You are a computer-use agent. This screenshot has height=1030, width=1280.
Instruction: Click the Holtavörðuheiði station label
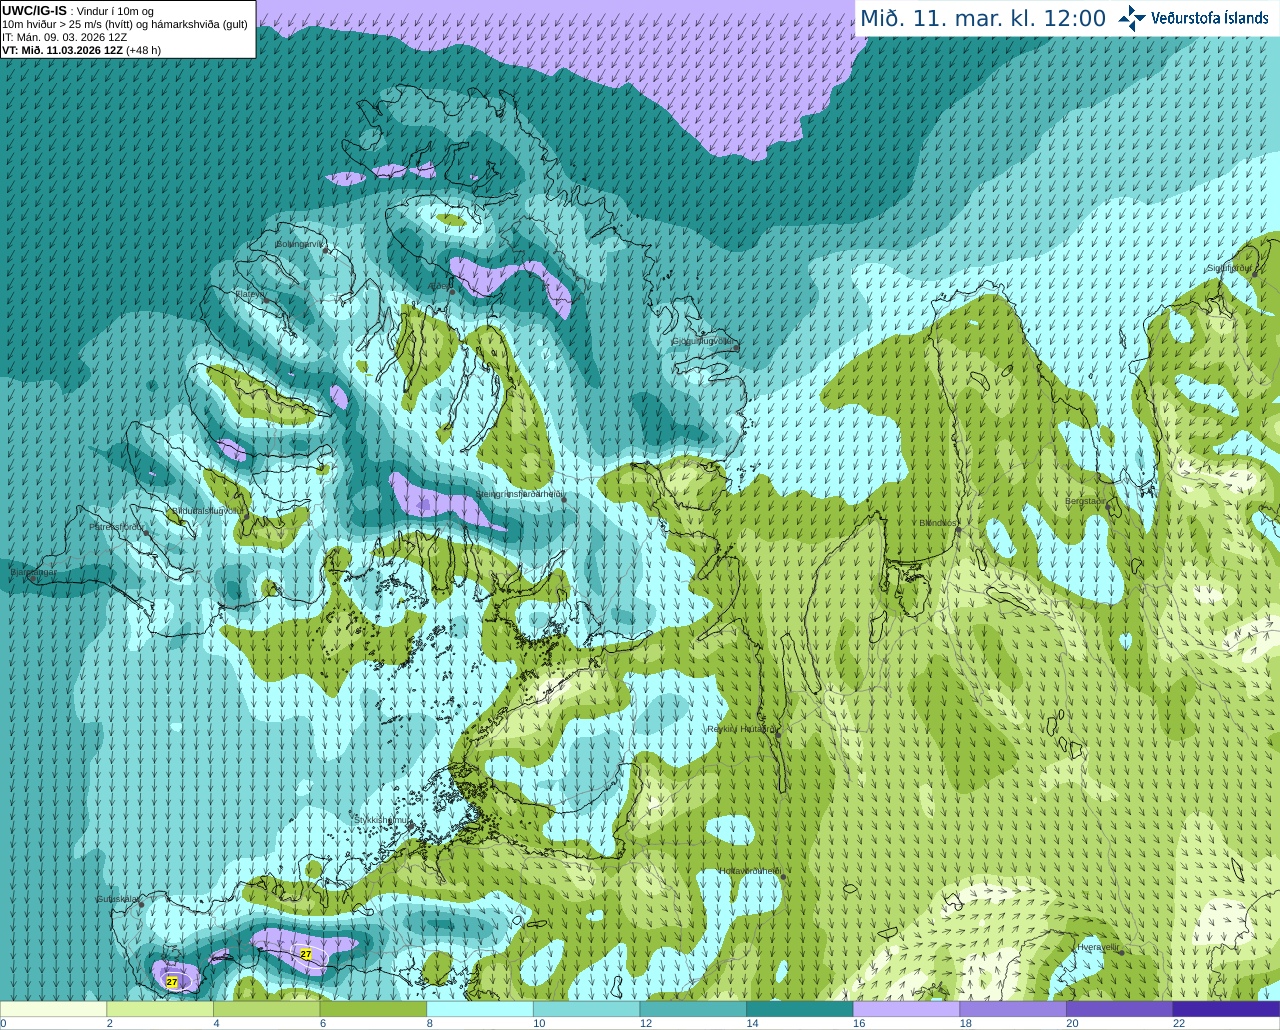click(750, 871)
